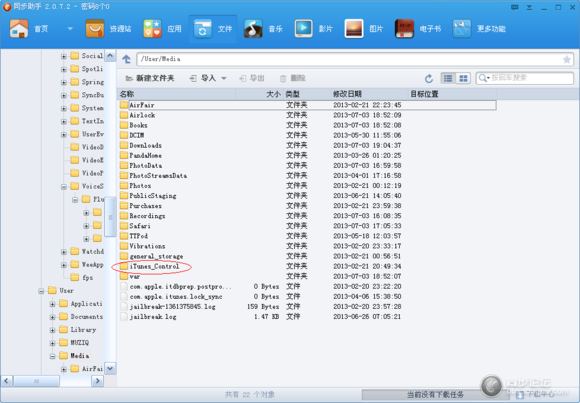Collapse the User tree node
Viewport: 580px width, 403px height.
41,291
